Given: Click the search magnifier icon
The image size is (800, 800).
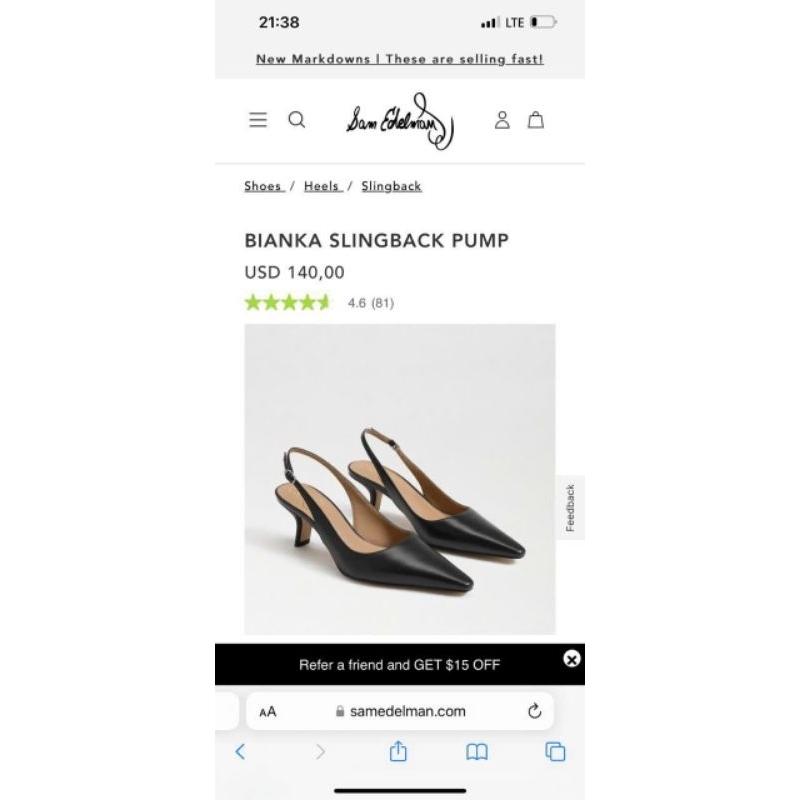Looking at the screenshot, I should coord(296,119).
